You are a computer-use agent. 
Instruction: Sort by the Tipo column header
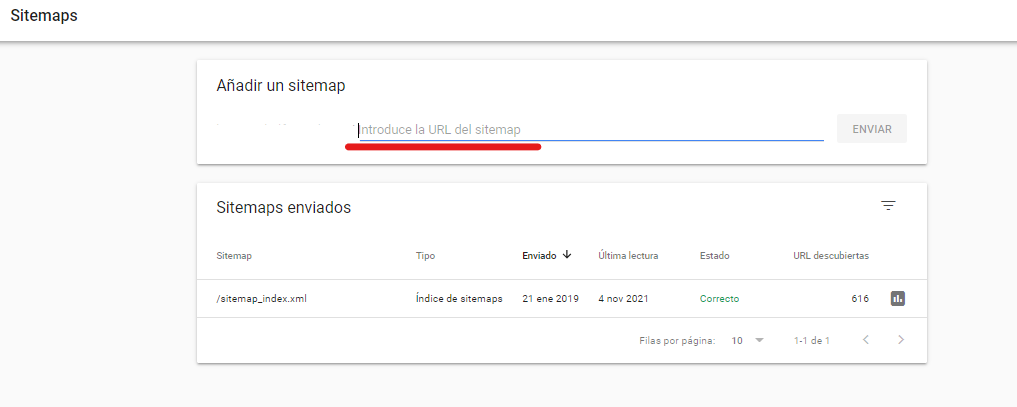(x=425, y=256)
